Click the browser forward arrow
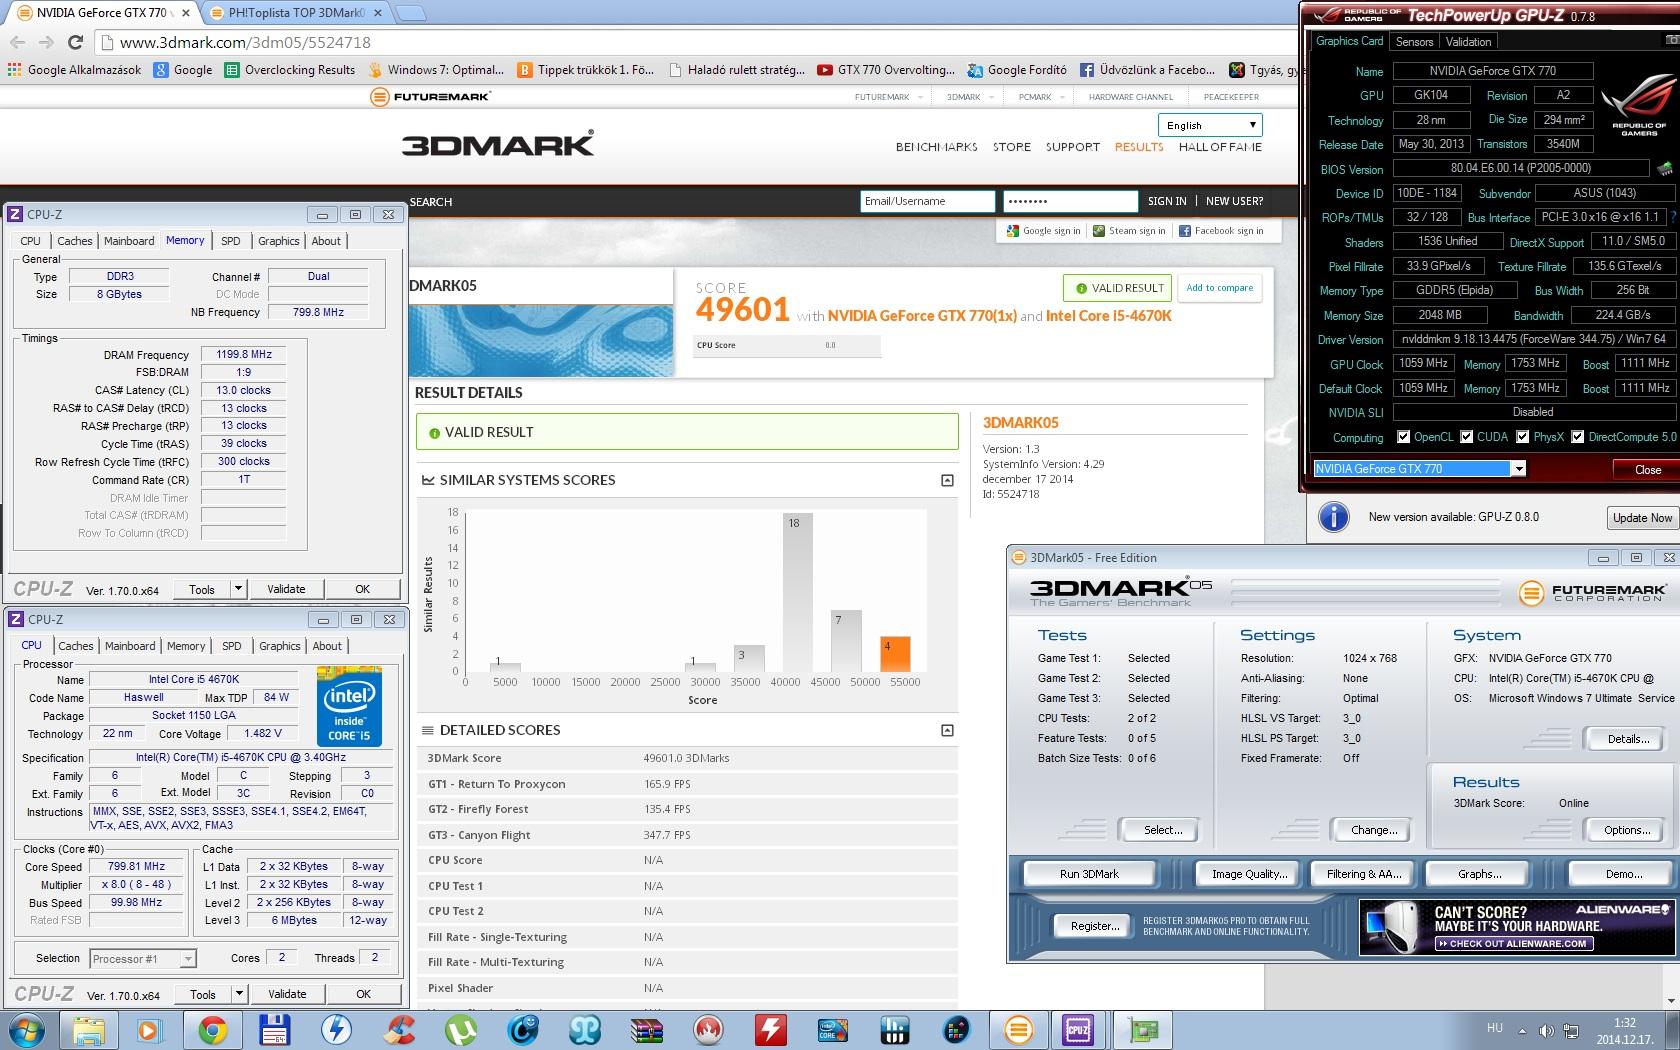Screen dimensions: 1680x1050 click(x=46, y=42)
